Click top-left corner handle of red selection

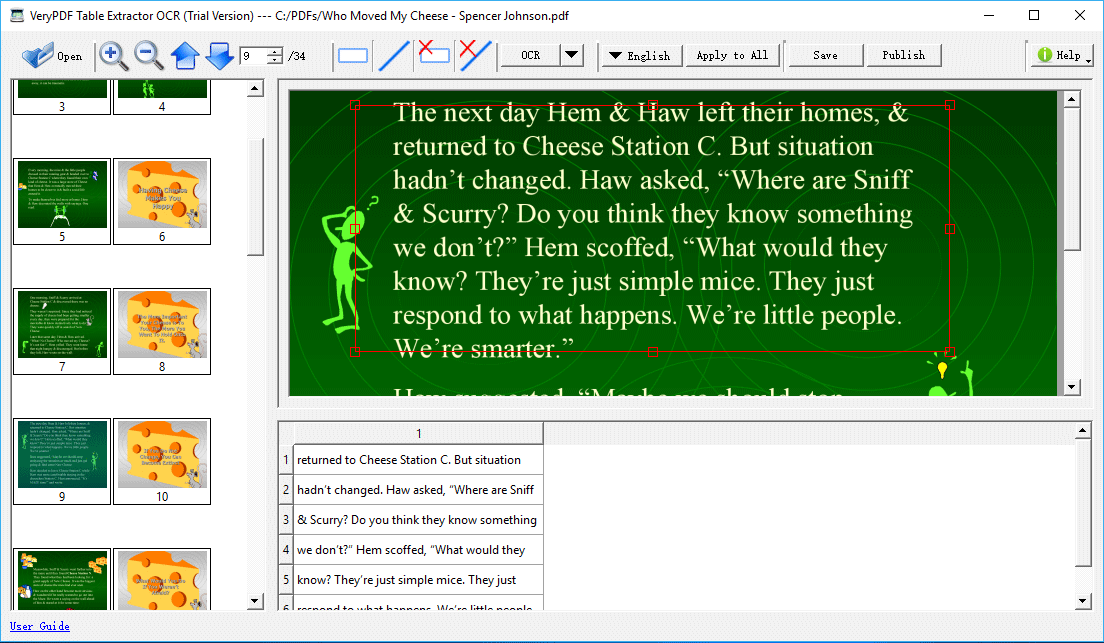(355, 105)
